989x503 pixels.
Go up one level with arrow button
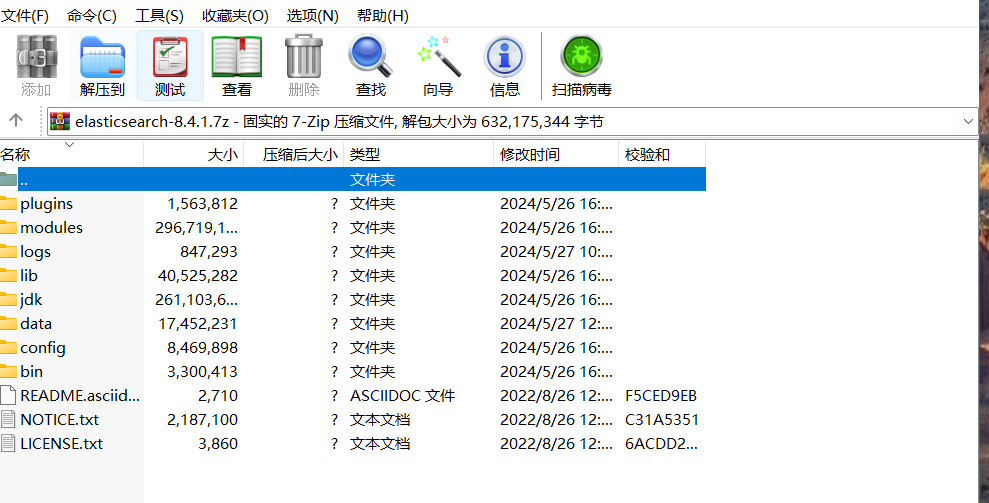16,120
